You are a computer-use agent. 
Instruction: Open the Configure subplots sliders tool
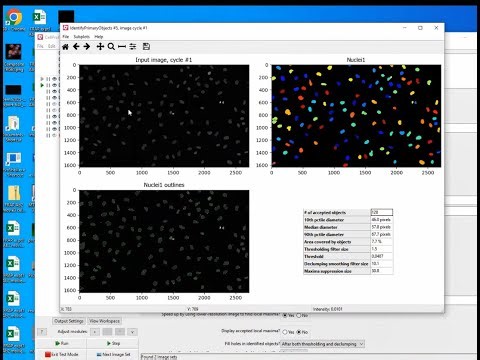133,47
